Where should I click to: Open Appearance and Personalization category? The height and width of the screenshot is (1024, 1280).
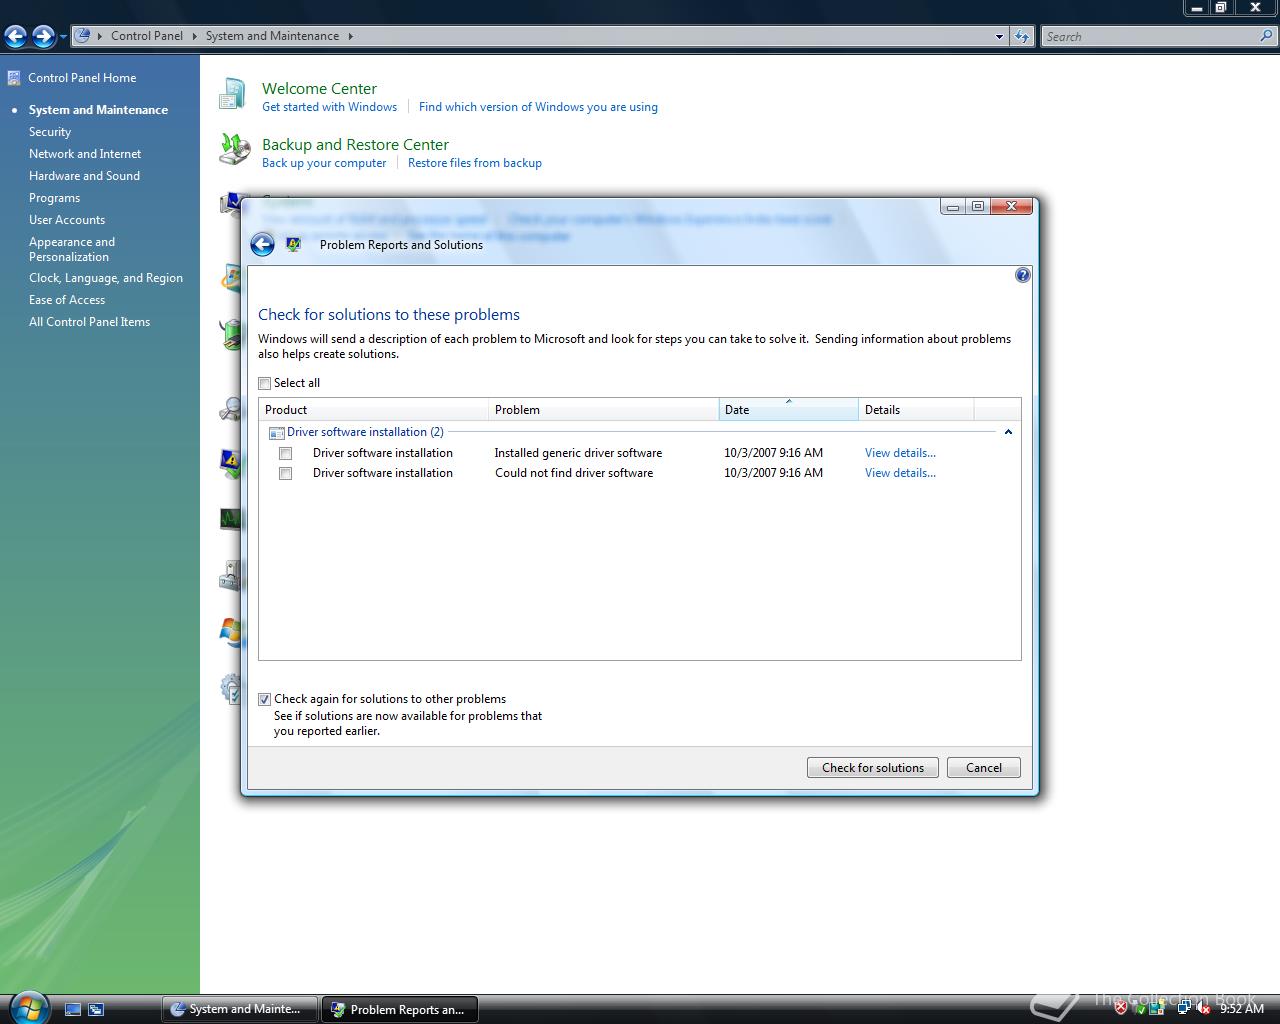click(72, 249)
